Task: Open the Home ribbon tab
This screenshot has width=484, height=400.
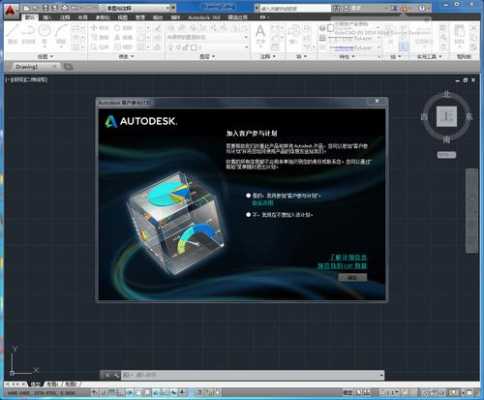Action: coord(30,17)
